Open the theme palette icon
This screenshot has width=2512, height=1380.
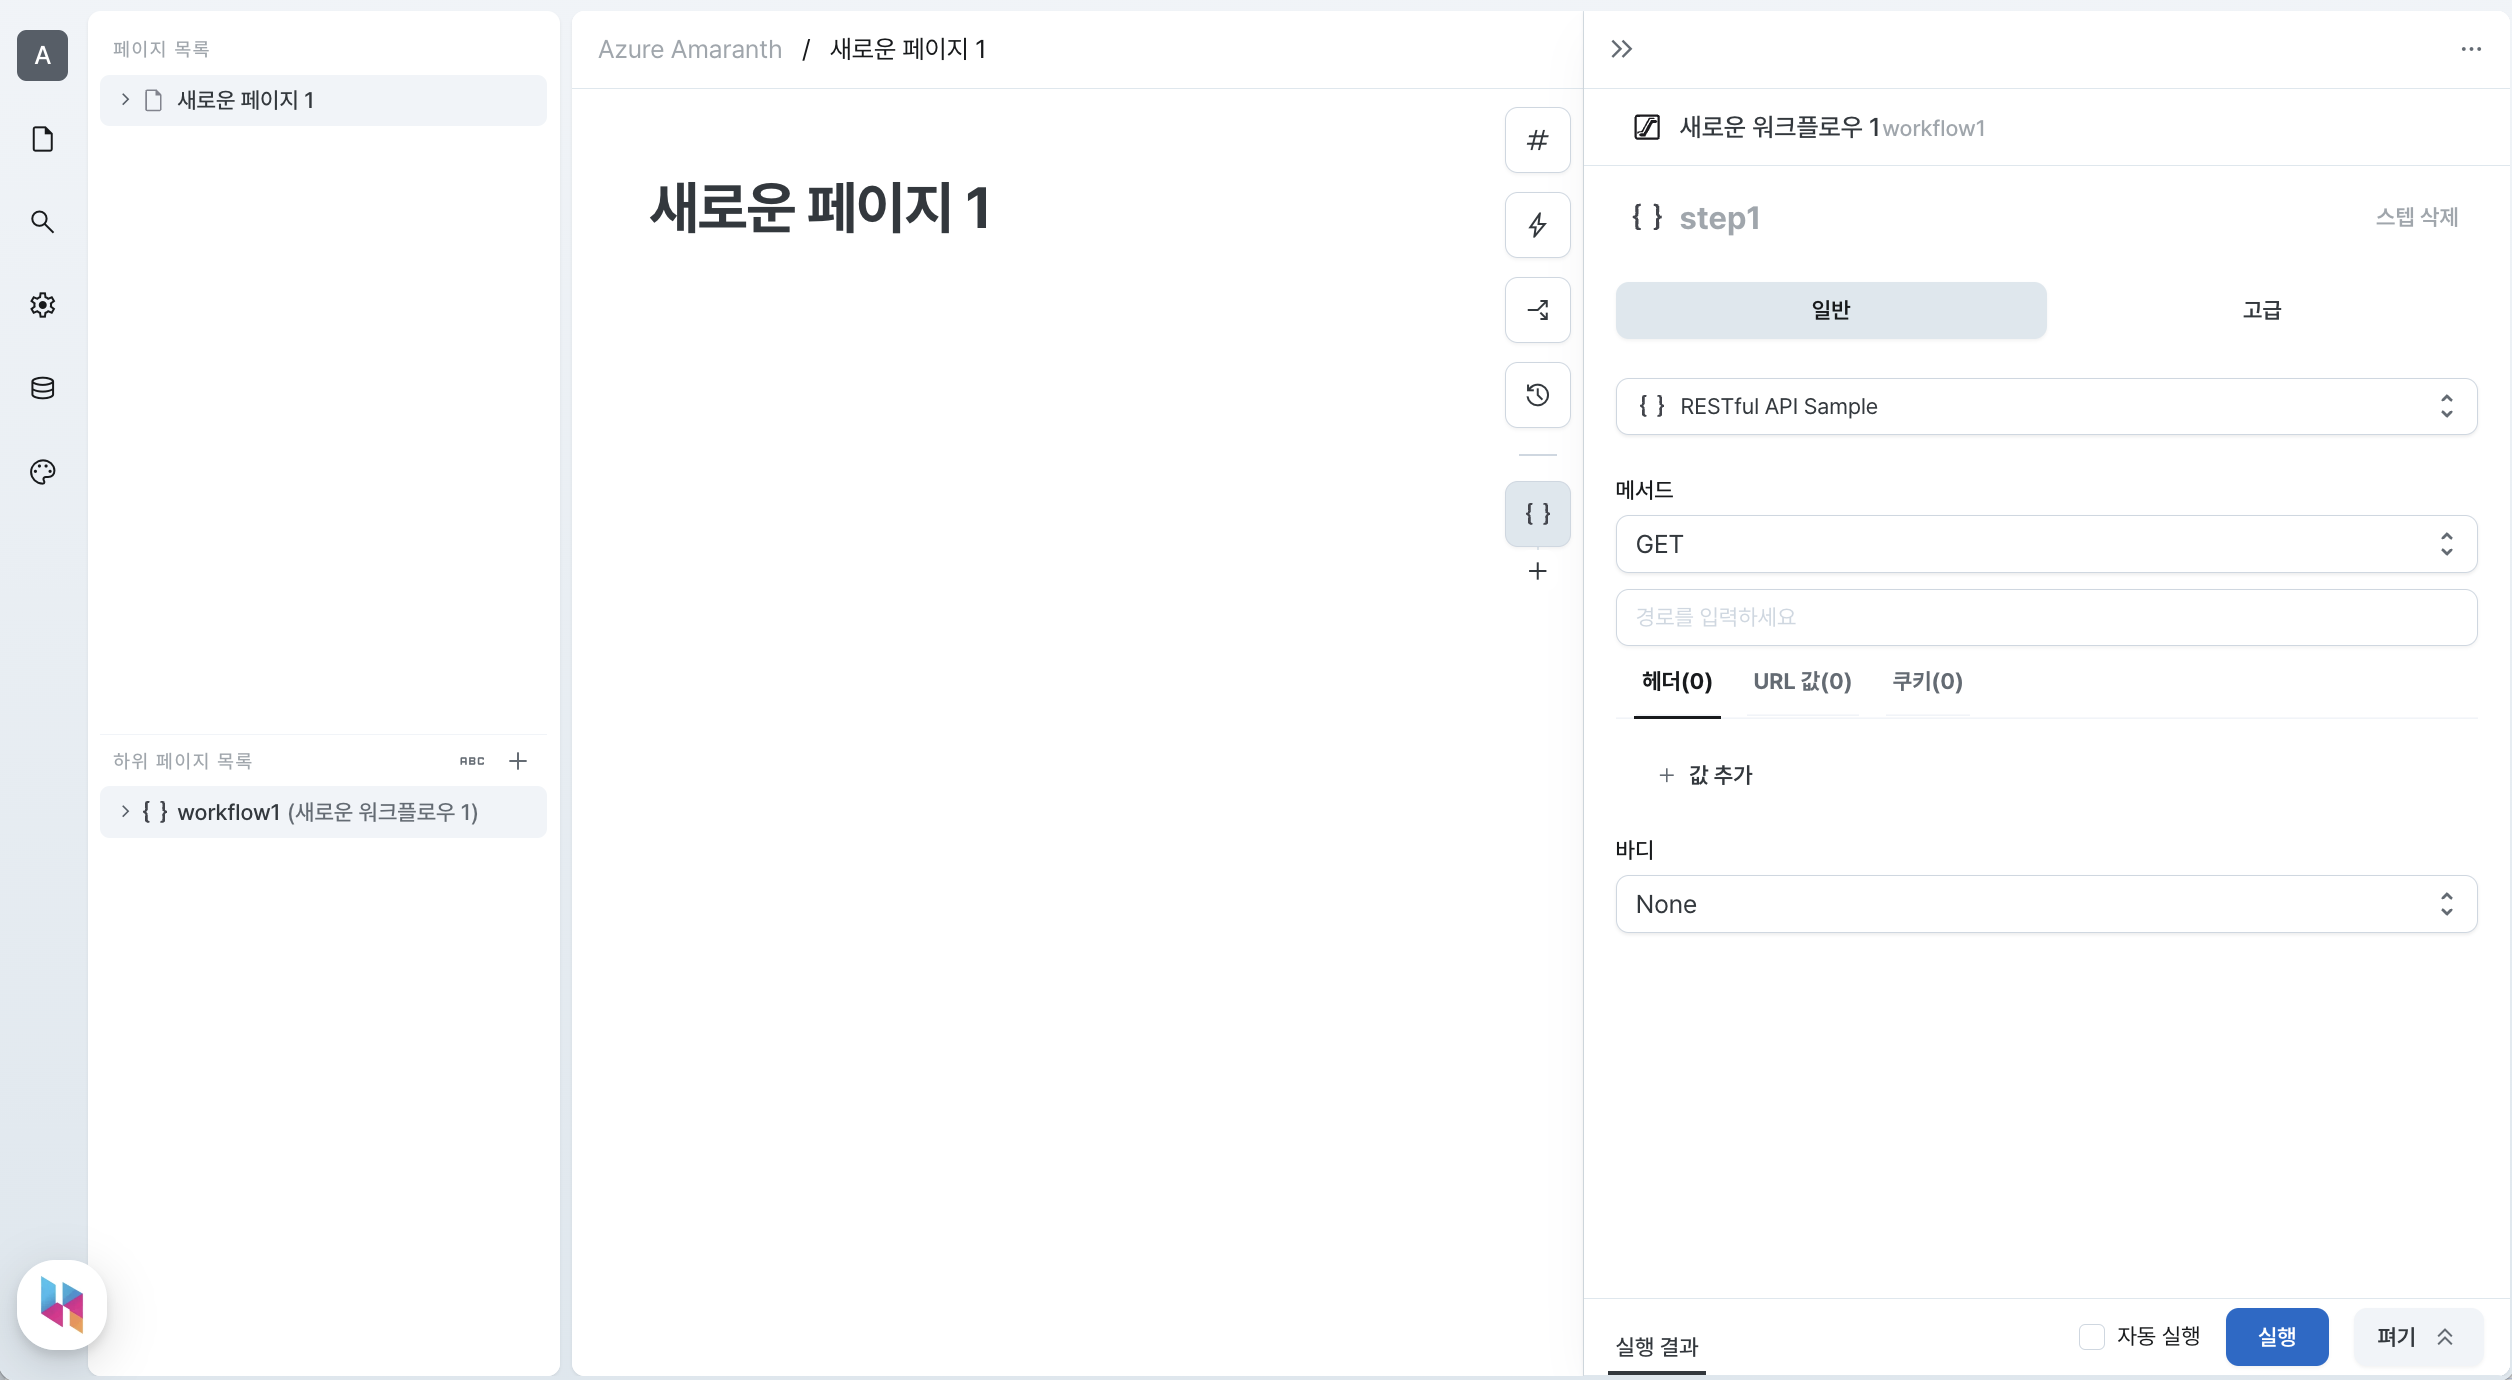coord(42,472)
